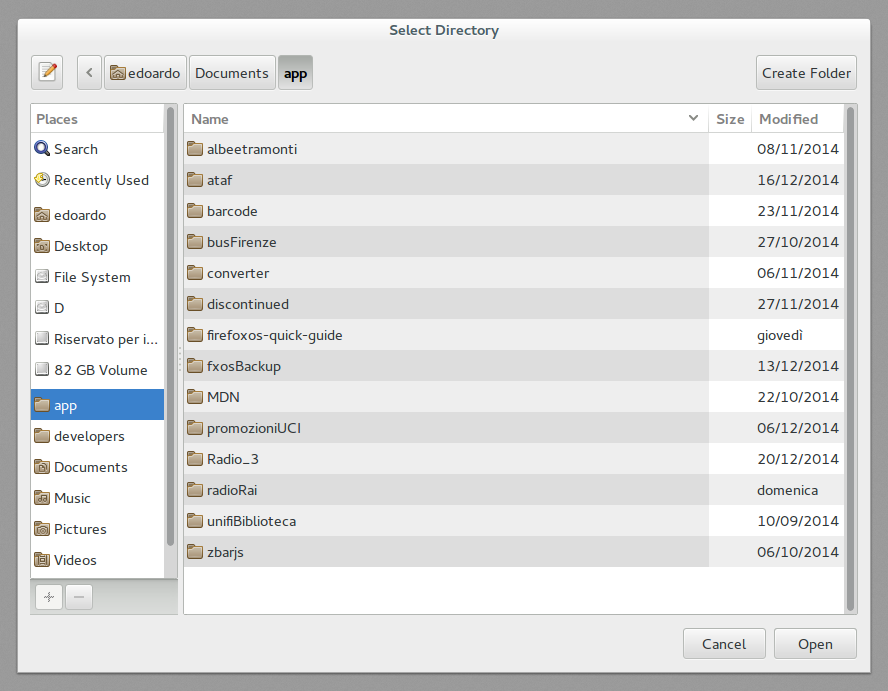Viewport: 888px width, 691px height.
Task: Click the add bookmark plus button
Action: tap(48, 597)
